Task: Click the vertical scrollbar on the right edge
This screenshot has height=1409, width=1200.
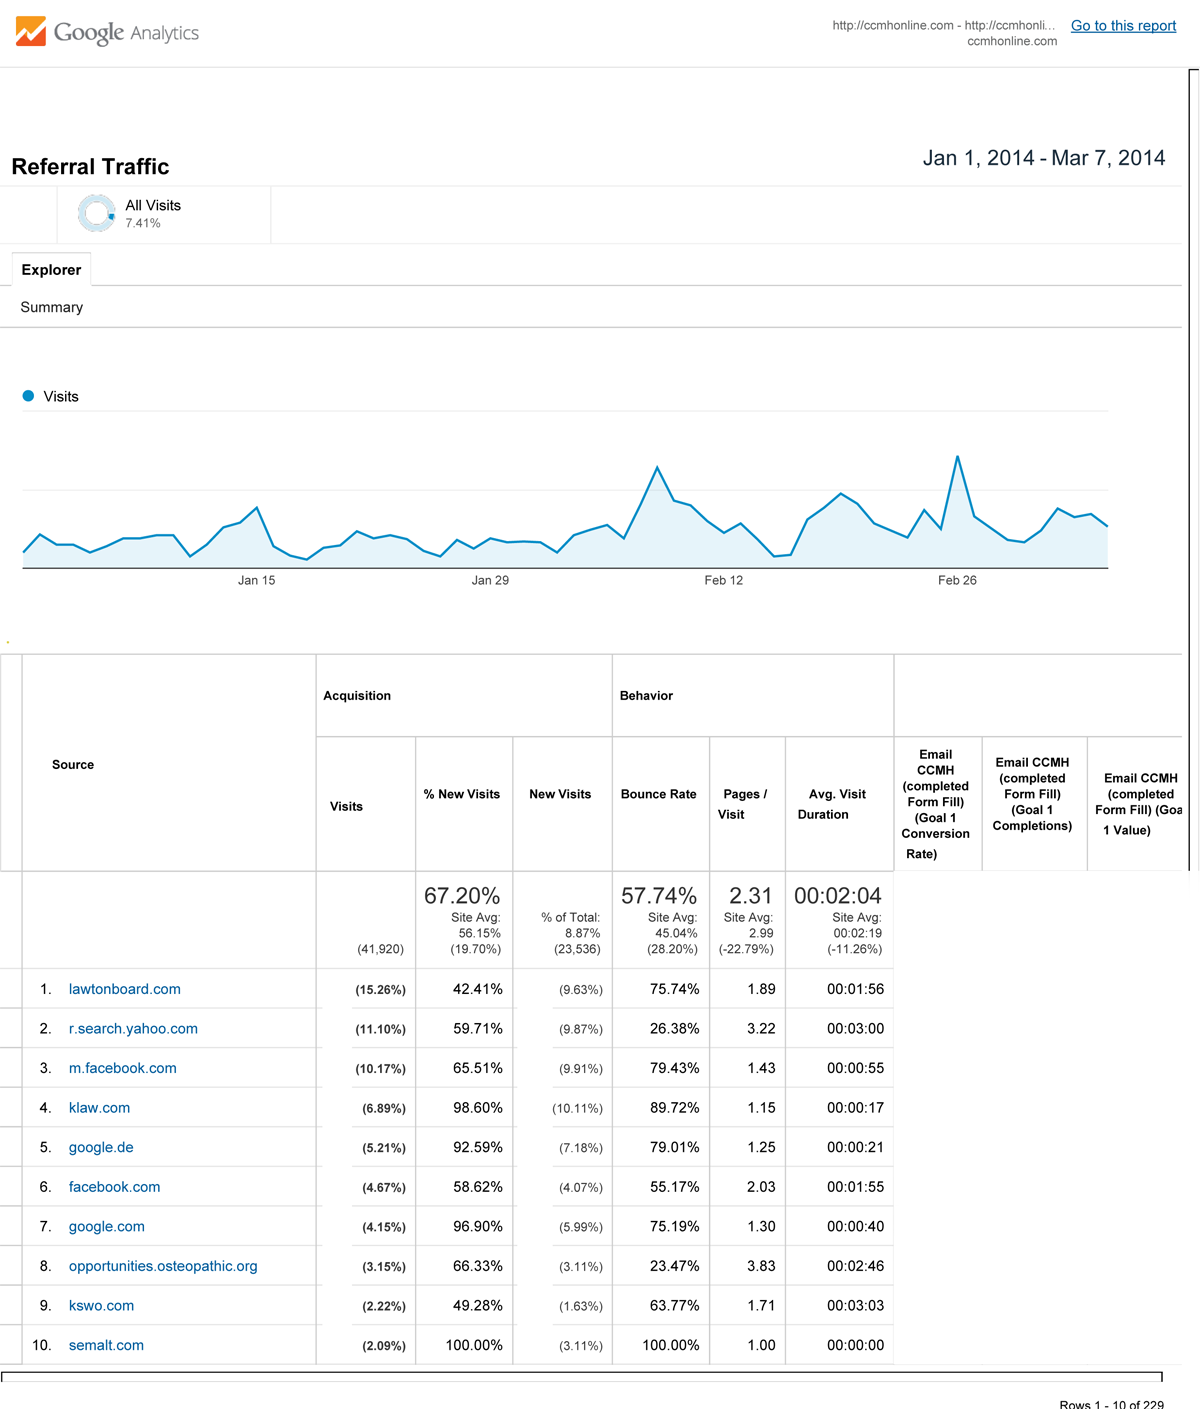Action: point(1193,470)
